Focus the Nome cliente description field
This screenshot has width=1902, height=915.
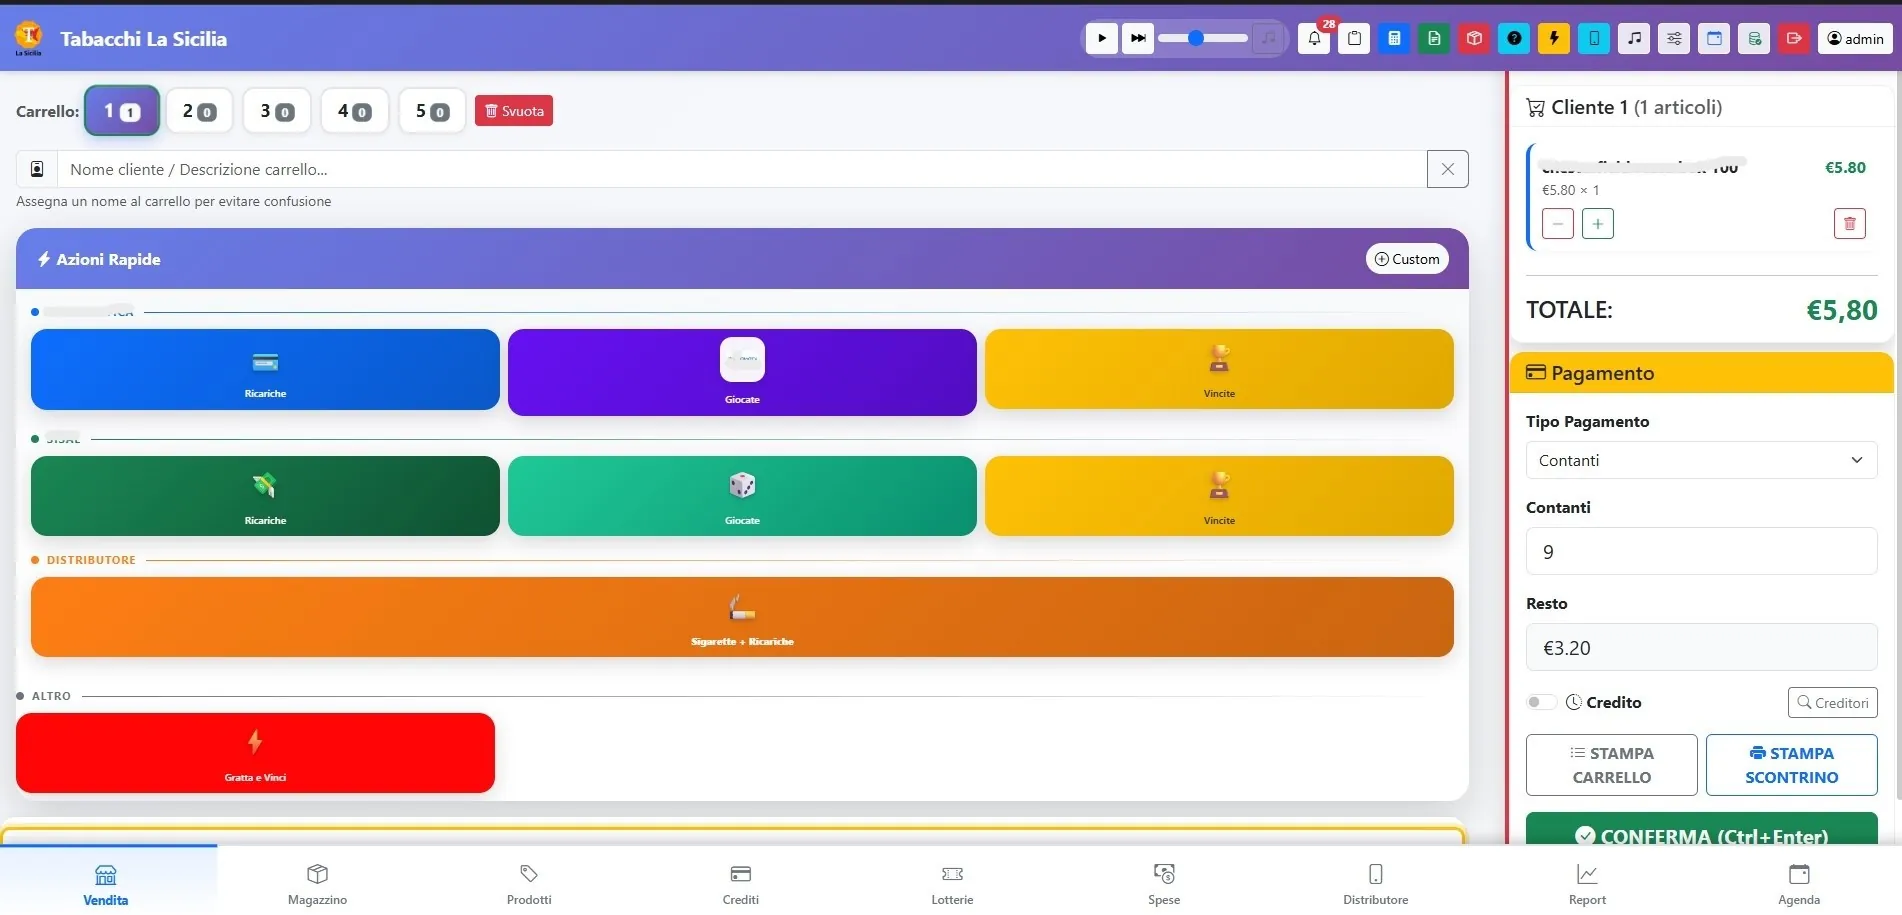(742, 169)
